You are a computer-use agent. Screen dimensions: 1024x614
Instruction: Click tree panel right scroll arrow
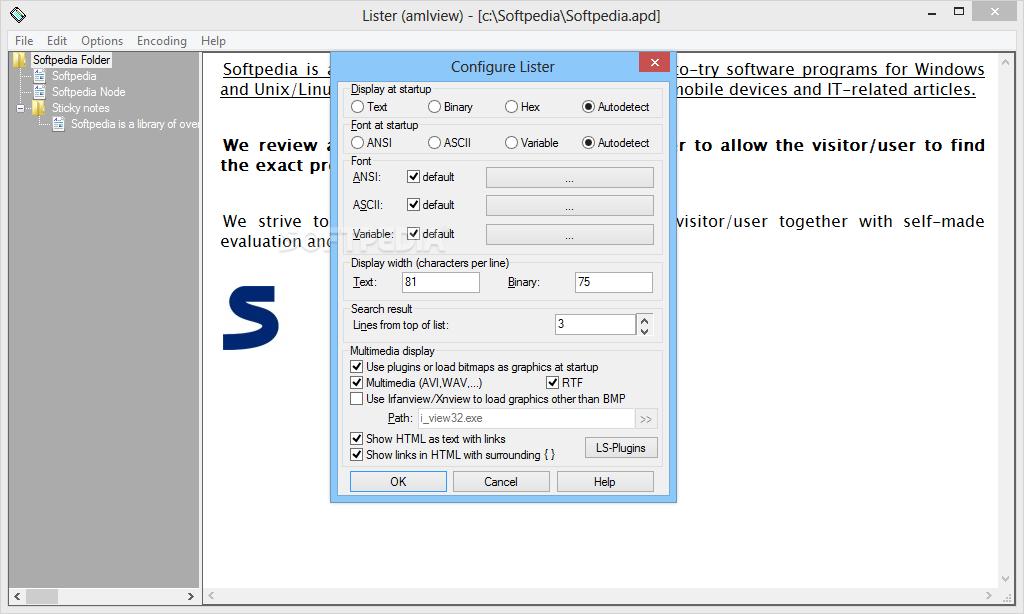pyautogui.click(x=191, y=596)
